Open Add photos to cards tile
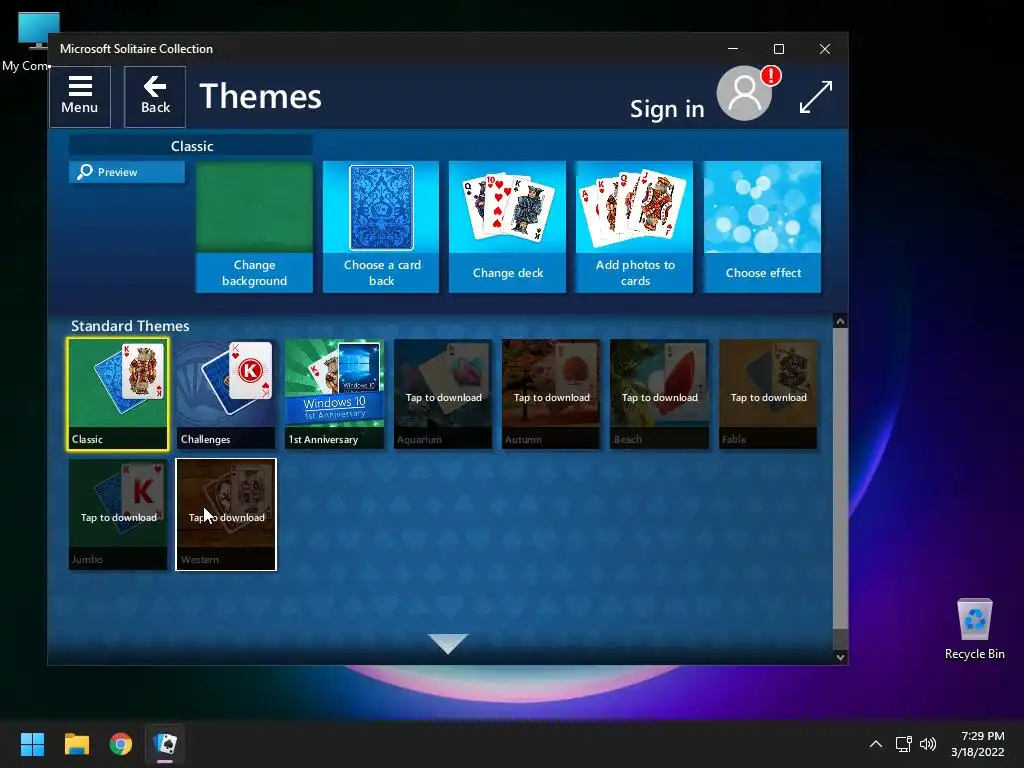The image size is (1024, 768). point(634,227)
